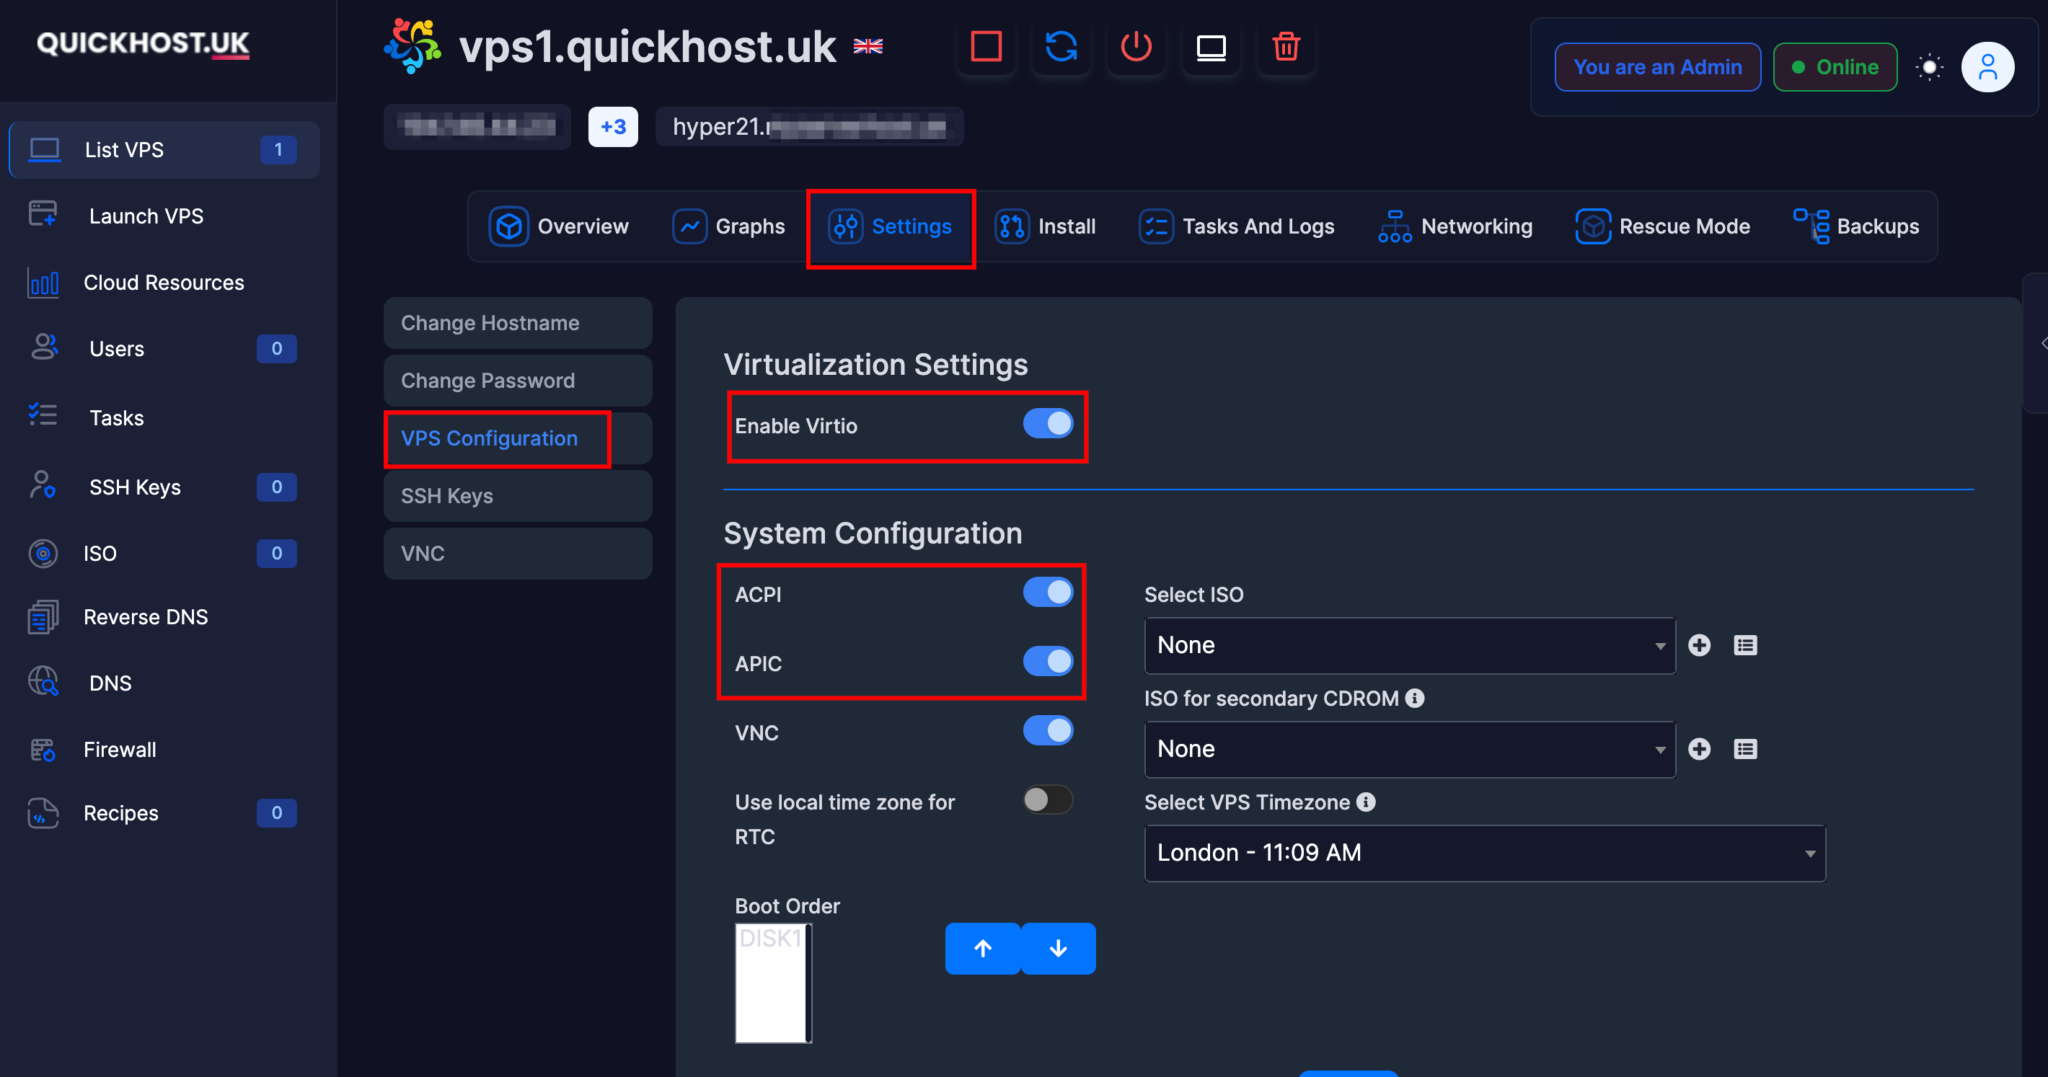2048x1077 pixels.
Task: Click the Online status button
Action: 1835,67
